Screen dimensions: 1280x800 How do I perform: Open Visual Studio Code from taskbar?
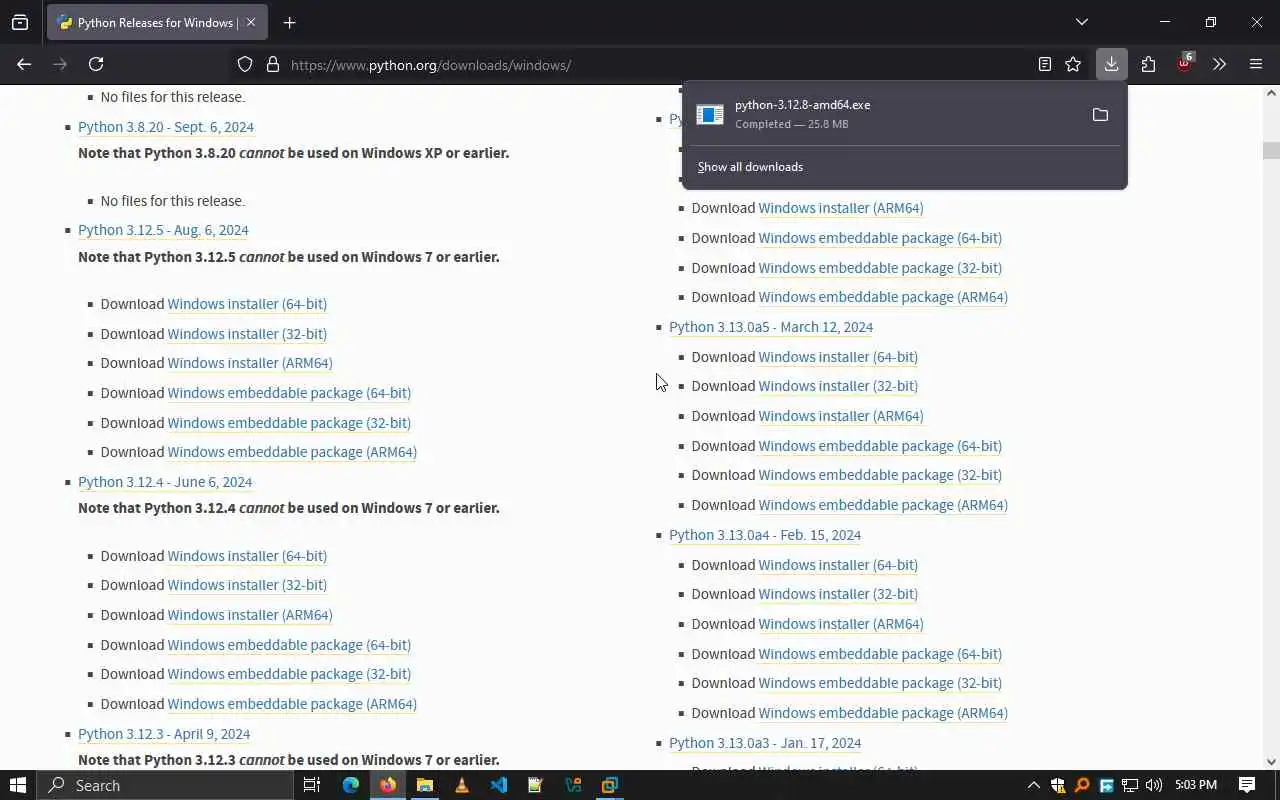point(499,785)
